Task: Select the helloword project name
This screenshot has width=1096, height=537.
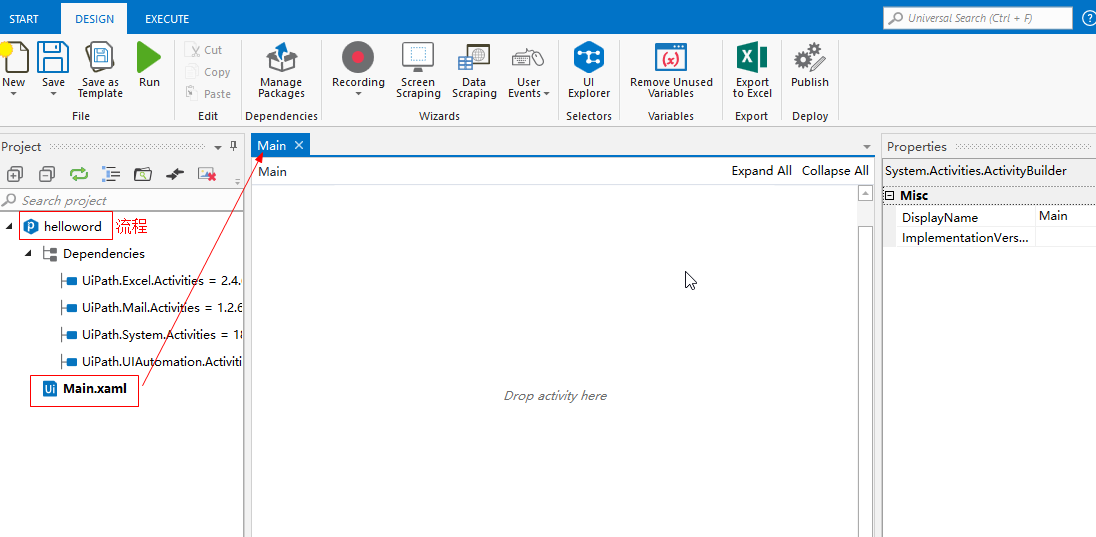Action: coord(73,227)
